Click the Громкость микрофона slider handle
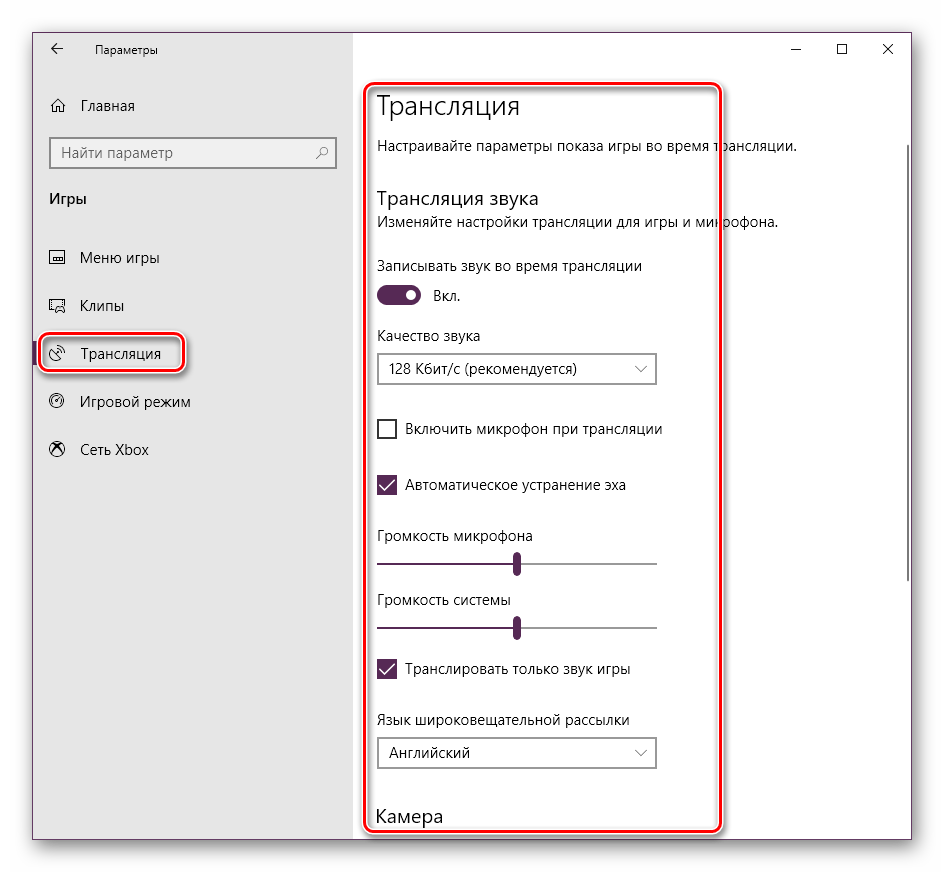The image size is (944, 872). [x=517, y=564]
